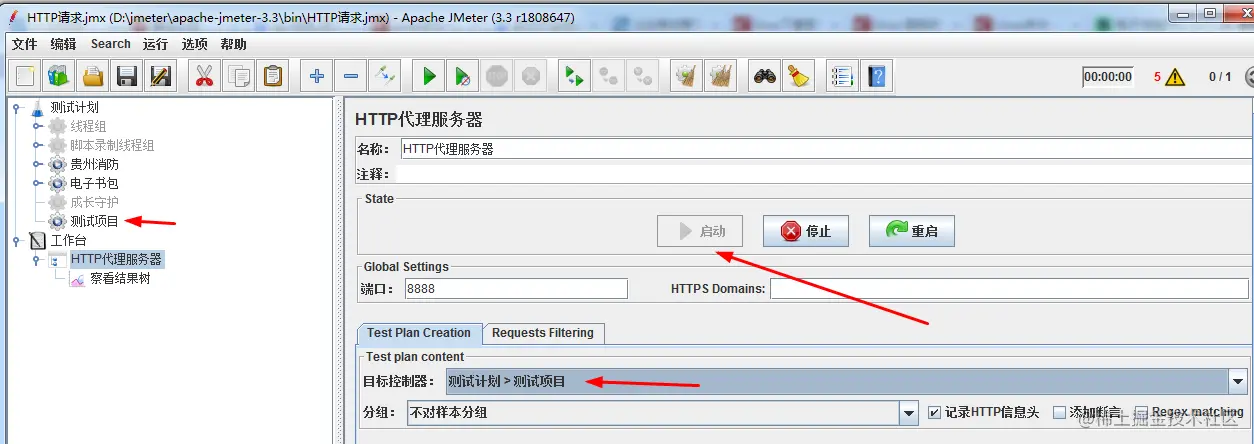Open the 编辑 menu
The width and height of the screenshot is (1254, 444).
click(63, 44)
